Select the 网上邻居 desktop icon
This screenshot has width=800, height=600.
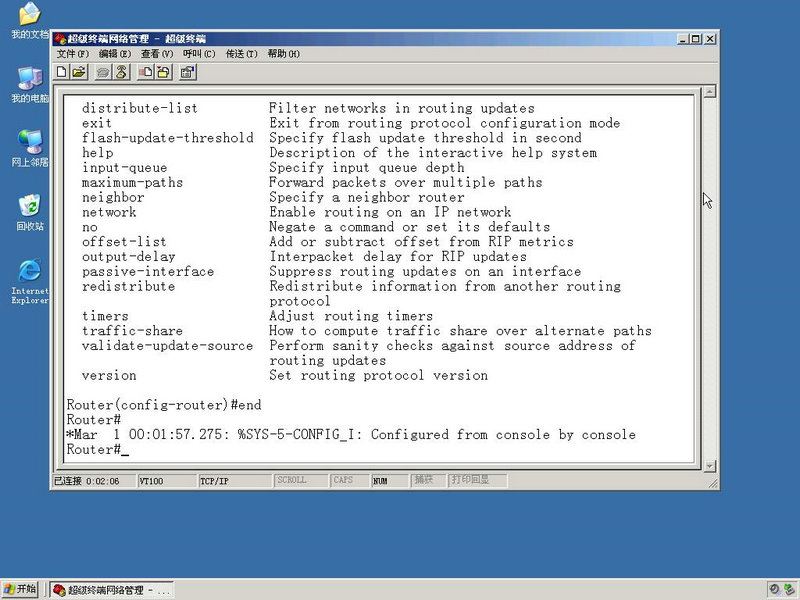30,148
